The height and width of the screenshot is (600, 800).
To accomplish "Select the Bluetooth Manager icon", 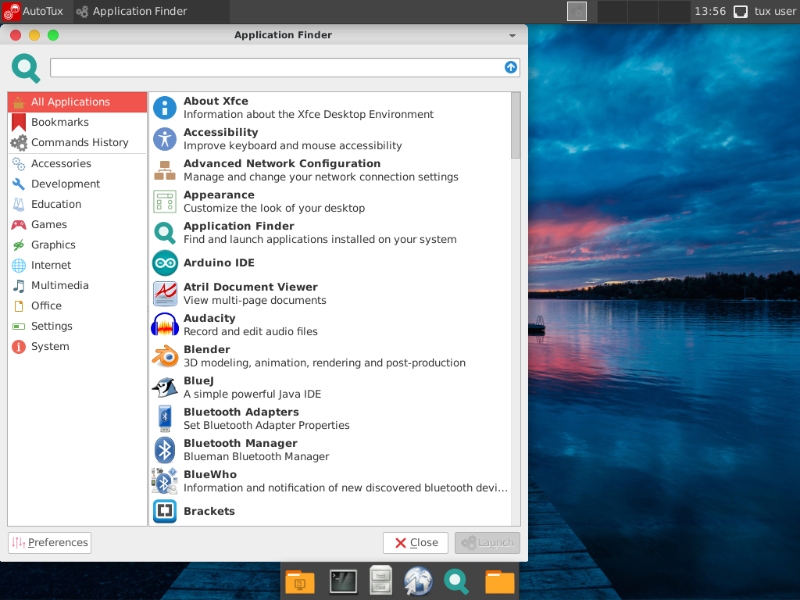I will tap(165, 449).
